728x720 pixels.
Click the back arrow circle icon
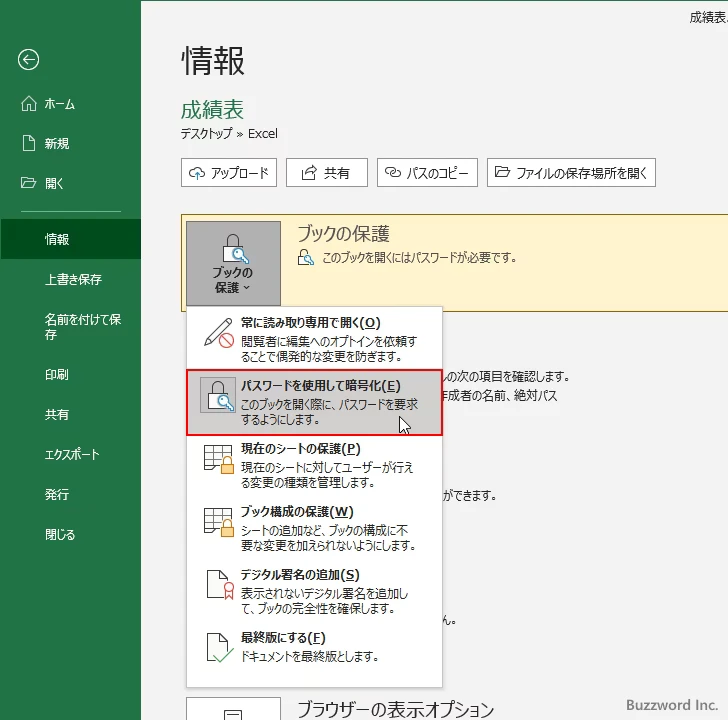28,60
